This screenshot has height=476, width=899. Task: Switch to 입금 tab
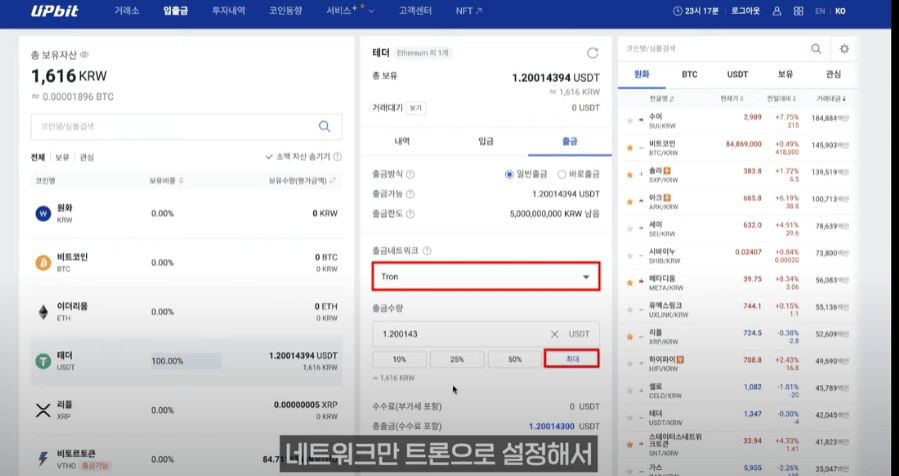coord(486,142)
